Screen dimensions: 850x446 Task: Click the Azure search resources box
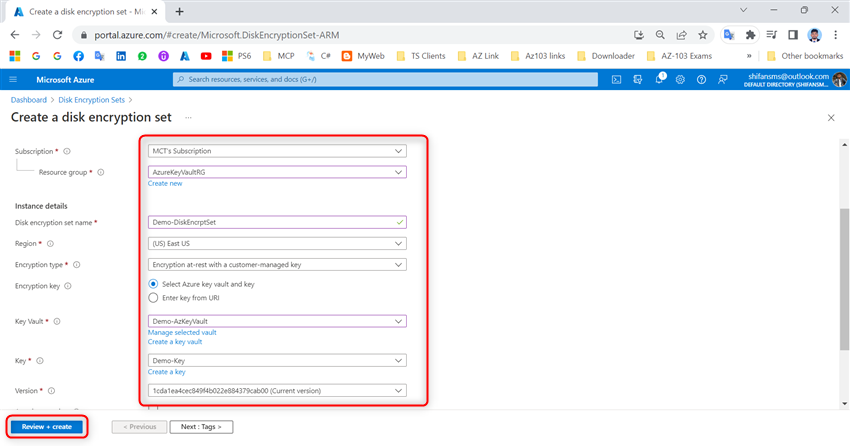tap(385, 80)
